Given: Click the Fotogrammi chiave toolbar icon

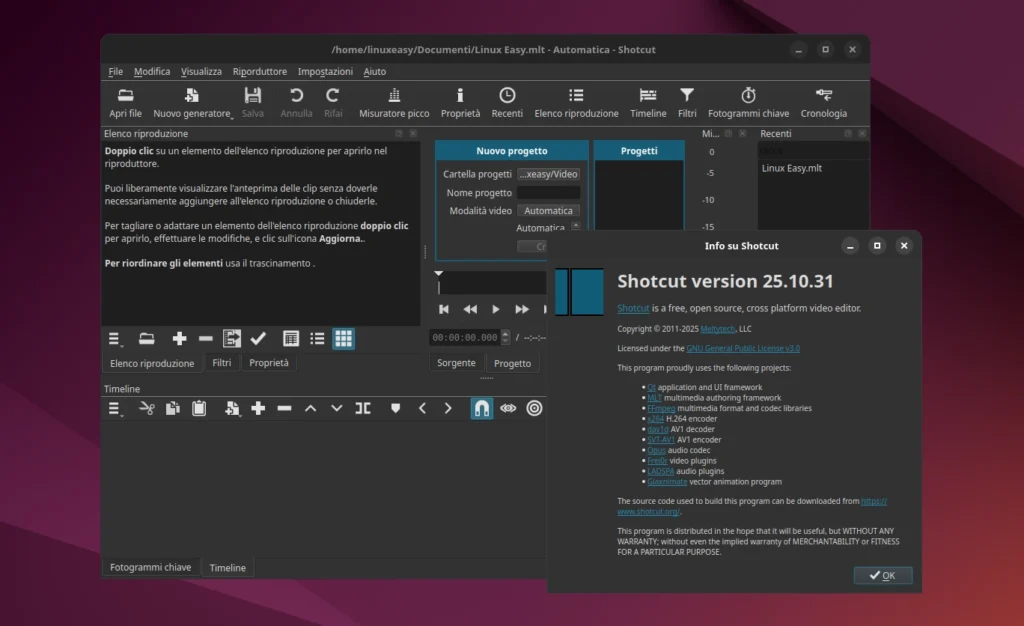Looking at the screenshot, I should pyautogui.click(x=748, y=100).
